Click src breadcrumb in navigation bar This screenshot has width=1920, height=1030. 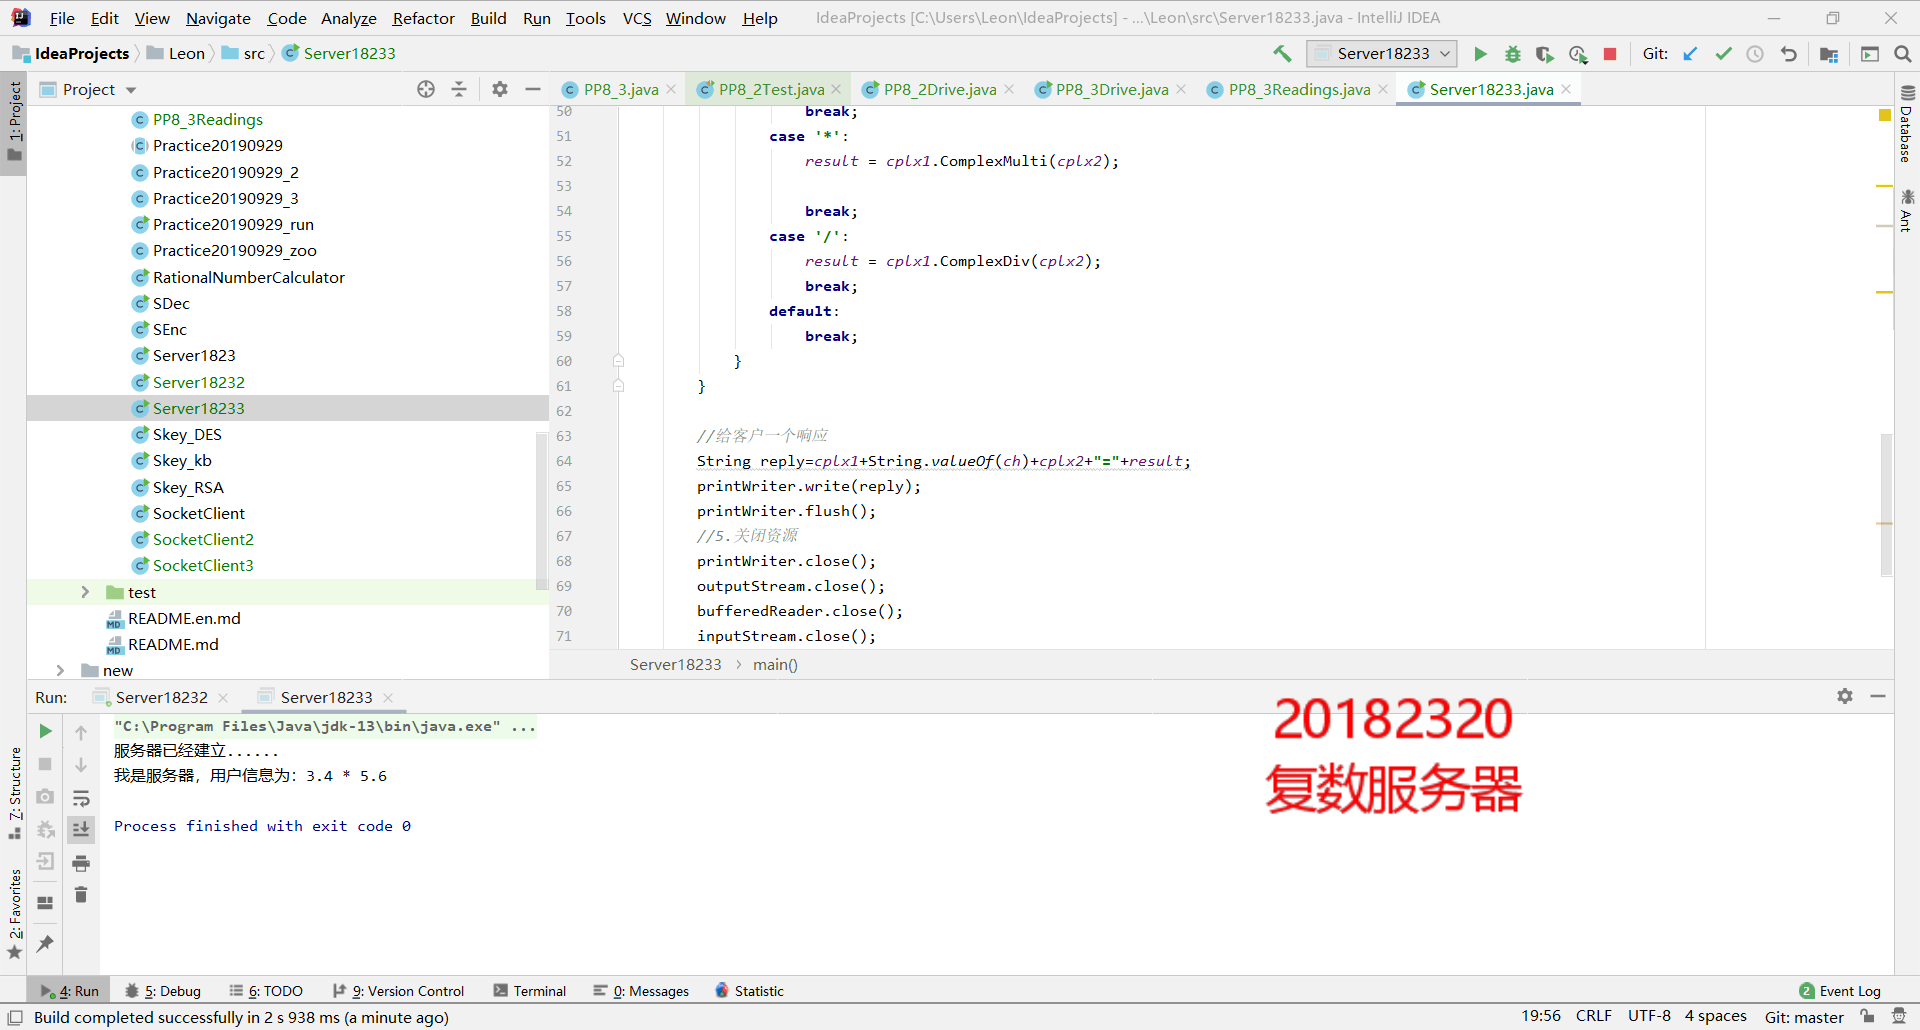coord(254,54)
